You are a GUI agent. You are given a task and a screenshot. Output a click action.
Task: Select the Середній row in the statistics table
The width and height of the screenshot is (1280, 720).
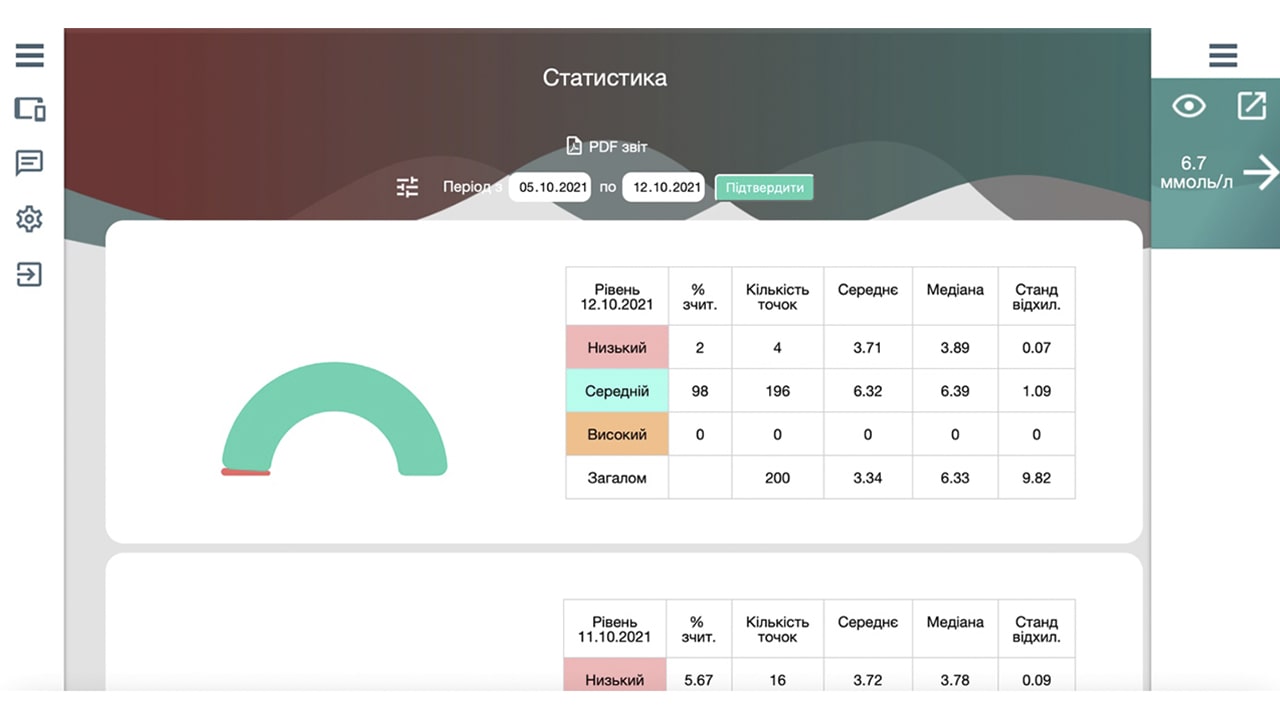point(616,391)
